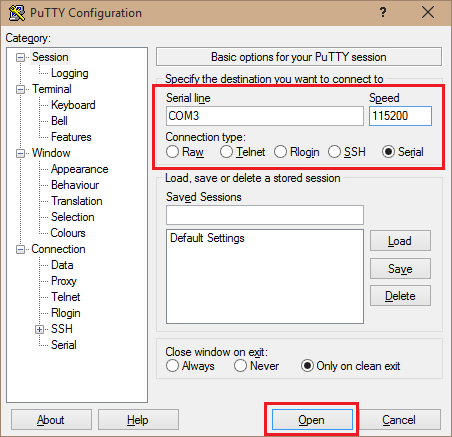Collapse the Connection category node
The width and height of the screenshot is (452, 437).
[x=20, y=249]
